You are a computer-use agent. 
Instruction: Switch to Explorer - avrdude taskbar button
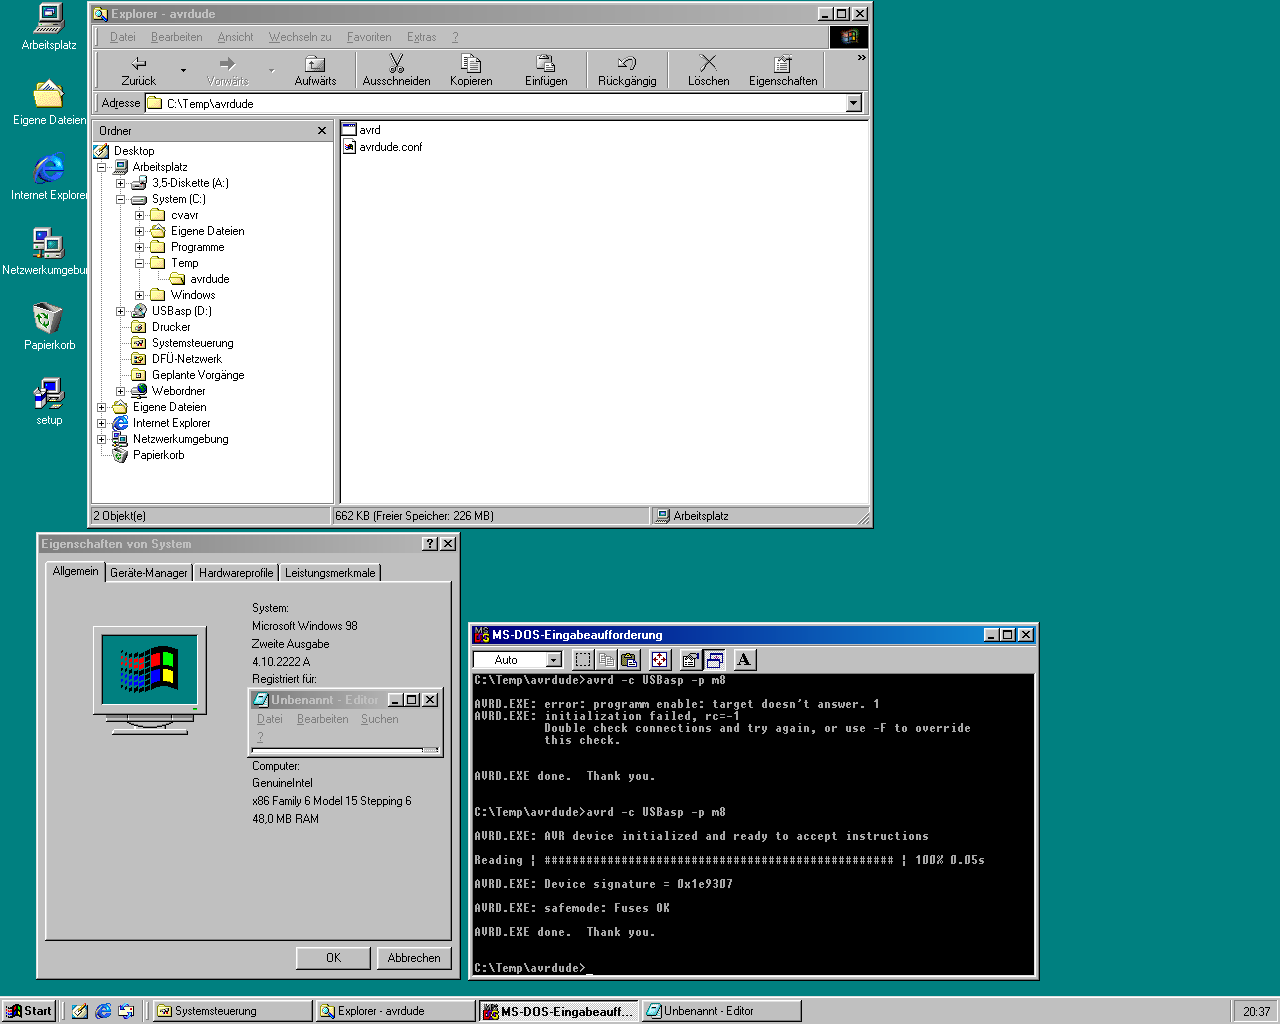[395, 1011]
